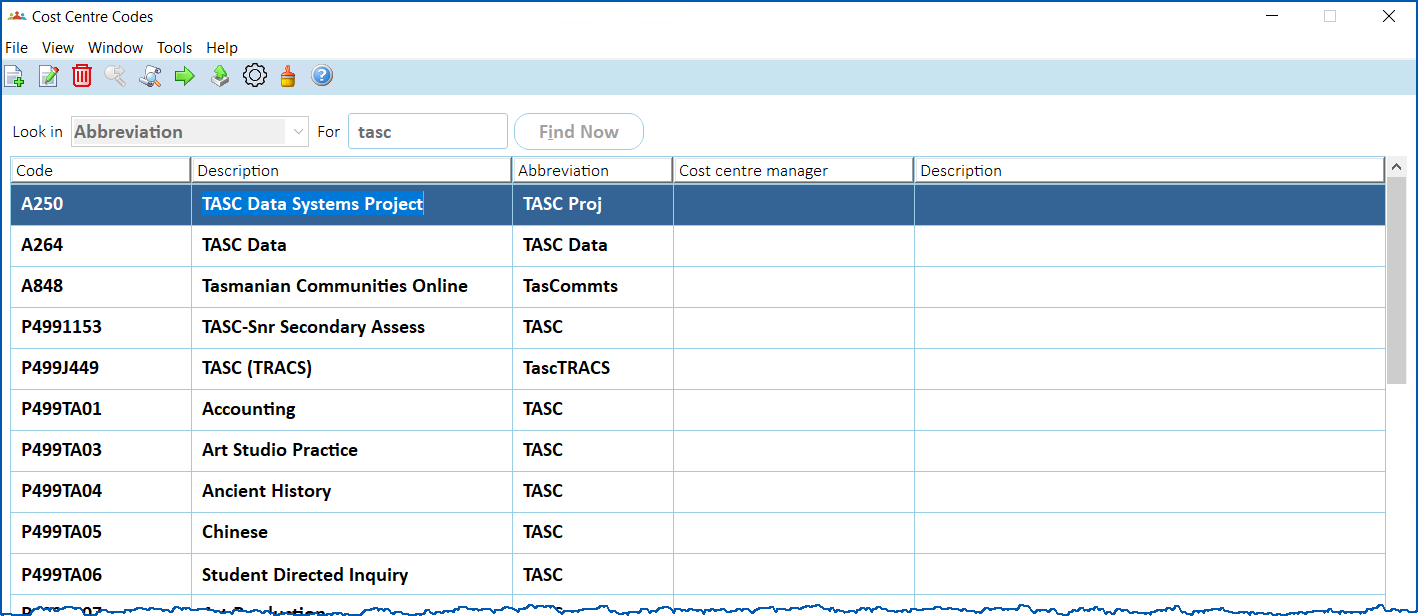
Task: Open the Tools menu
Action: (x=175, y=48)
